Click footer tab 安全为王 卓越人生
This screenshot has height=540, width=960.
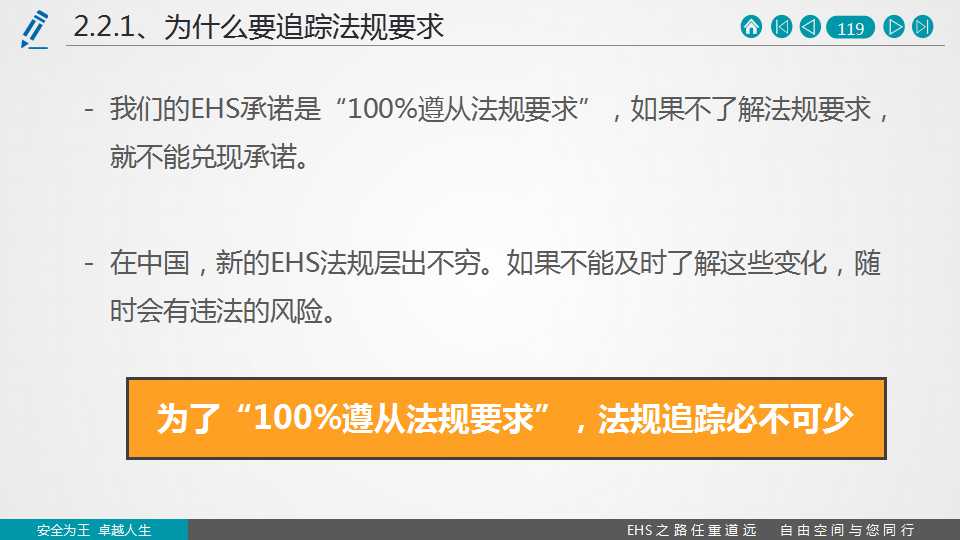point(94,530)
